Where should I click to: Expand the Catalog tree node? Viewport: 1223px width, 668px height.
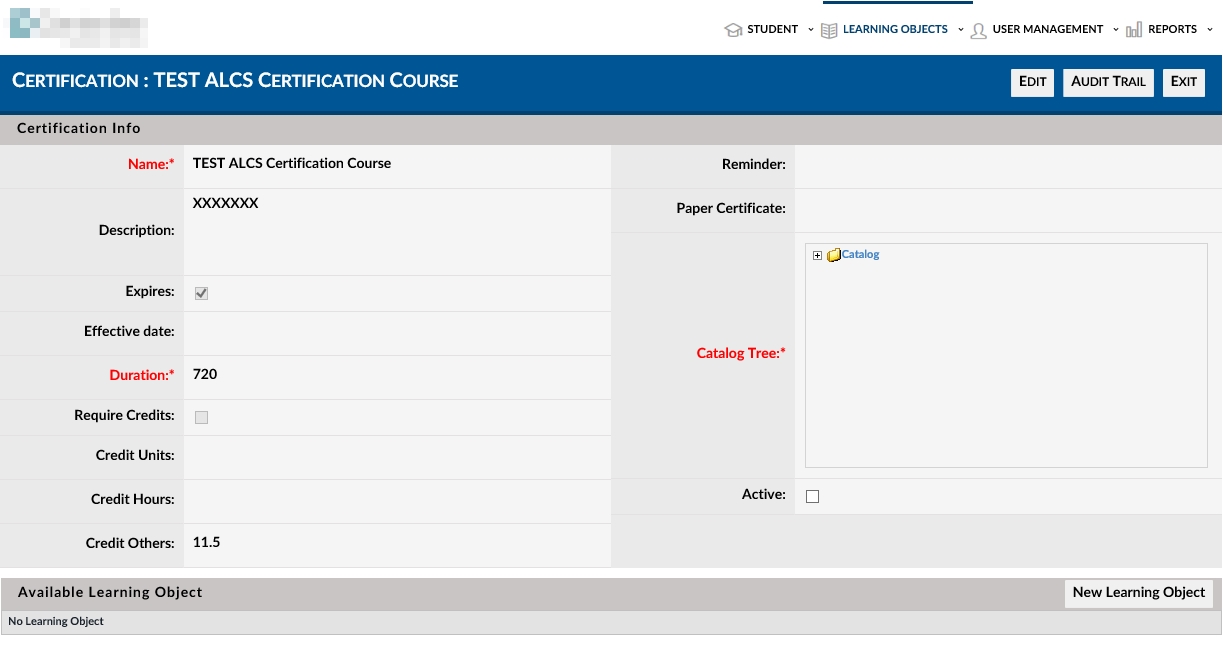(817, 256)
